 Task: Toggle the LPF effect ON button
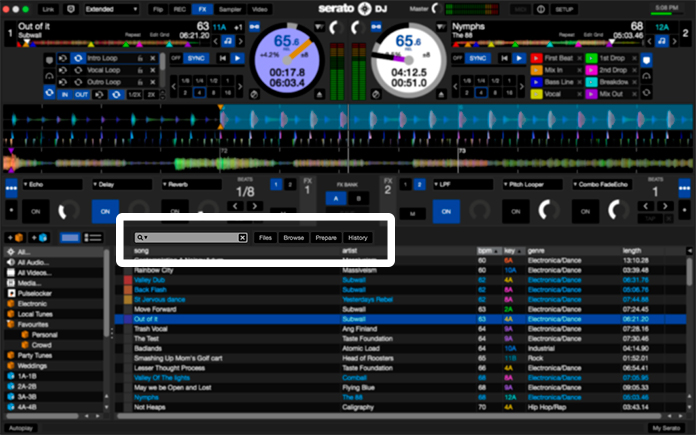pos(446,211)
